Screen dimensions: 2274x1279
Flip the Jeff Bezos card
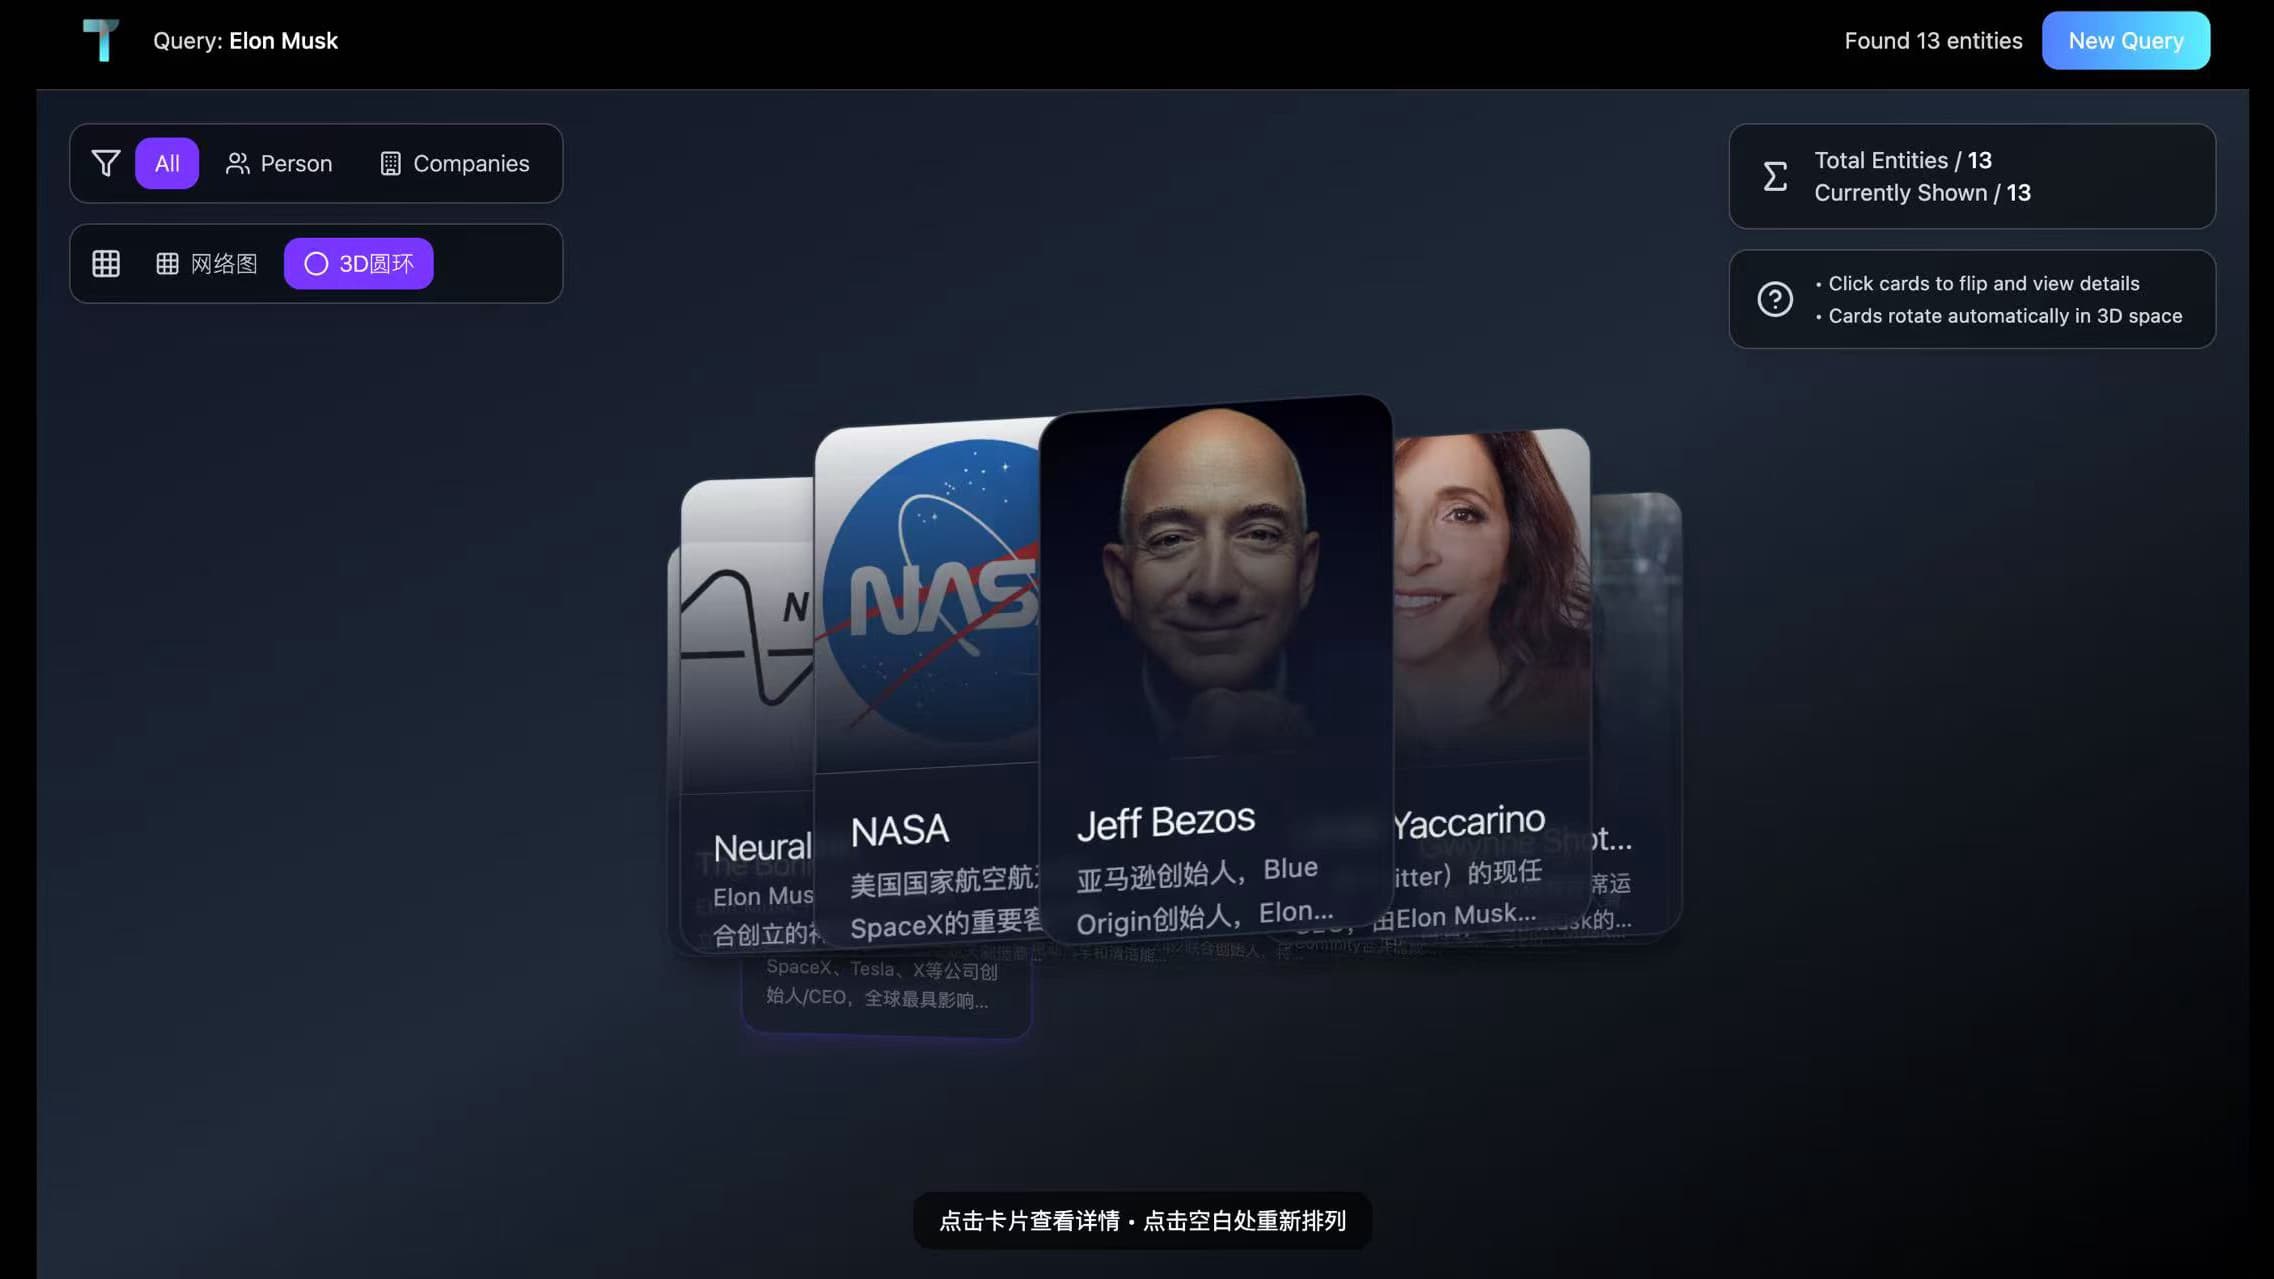[x=1216, y=668]
